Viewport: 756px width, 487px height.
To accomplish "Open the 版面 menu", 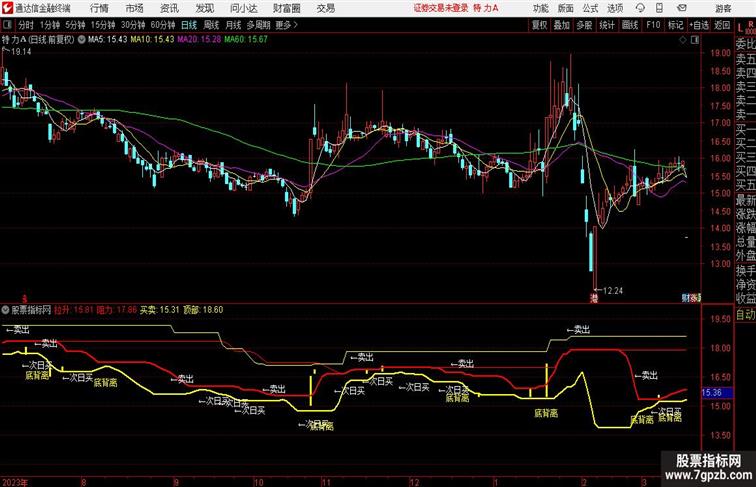I will point(566,8).
